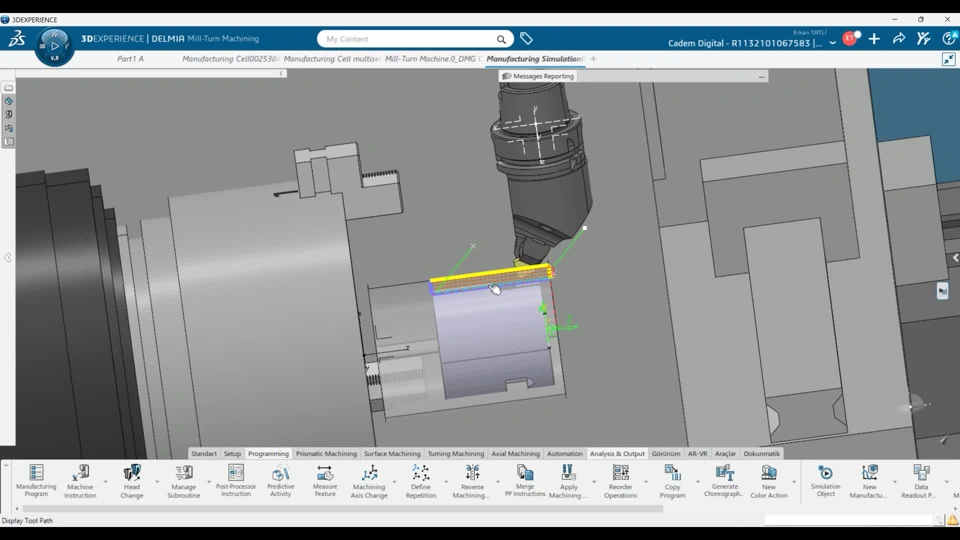Minimize the Messages Reporting panel

click(x=761, y=76)
